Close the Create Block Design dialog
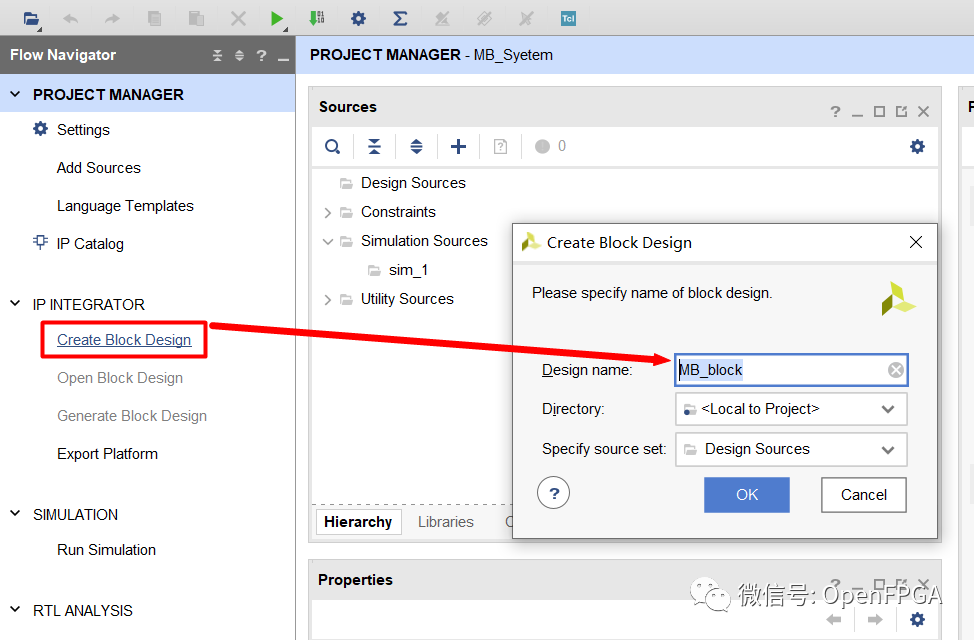This screenshot has height=640, width=974. click(x=916, y=242)
